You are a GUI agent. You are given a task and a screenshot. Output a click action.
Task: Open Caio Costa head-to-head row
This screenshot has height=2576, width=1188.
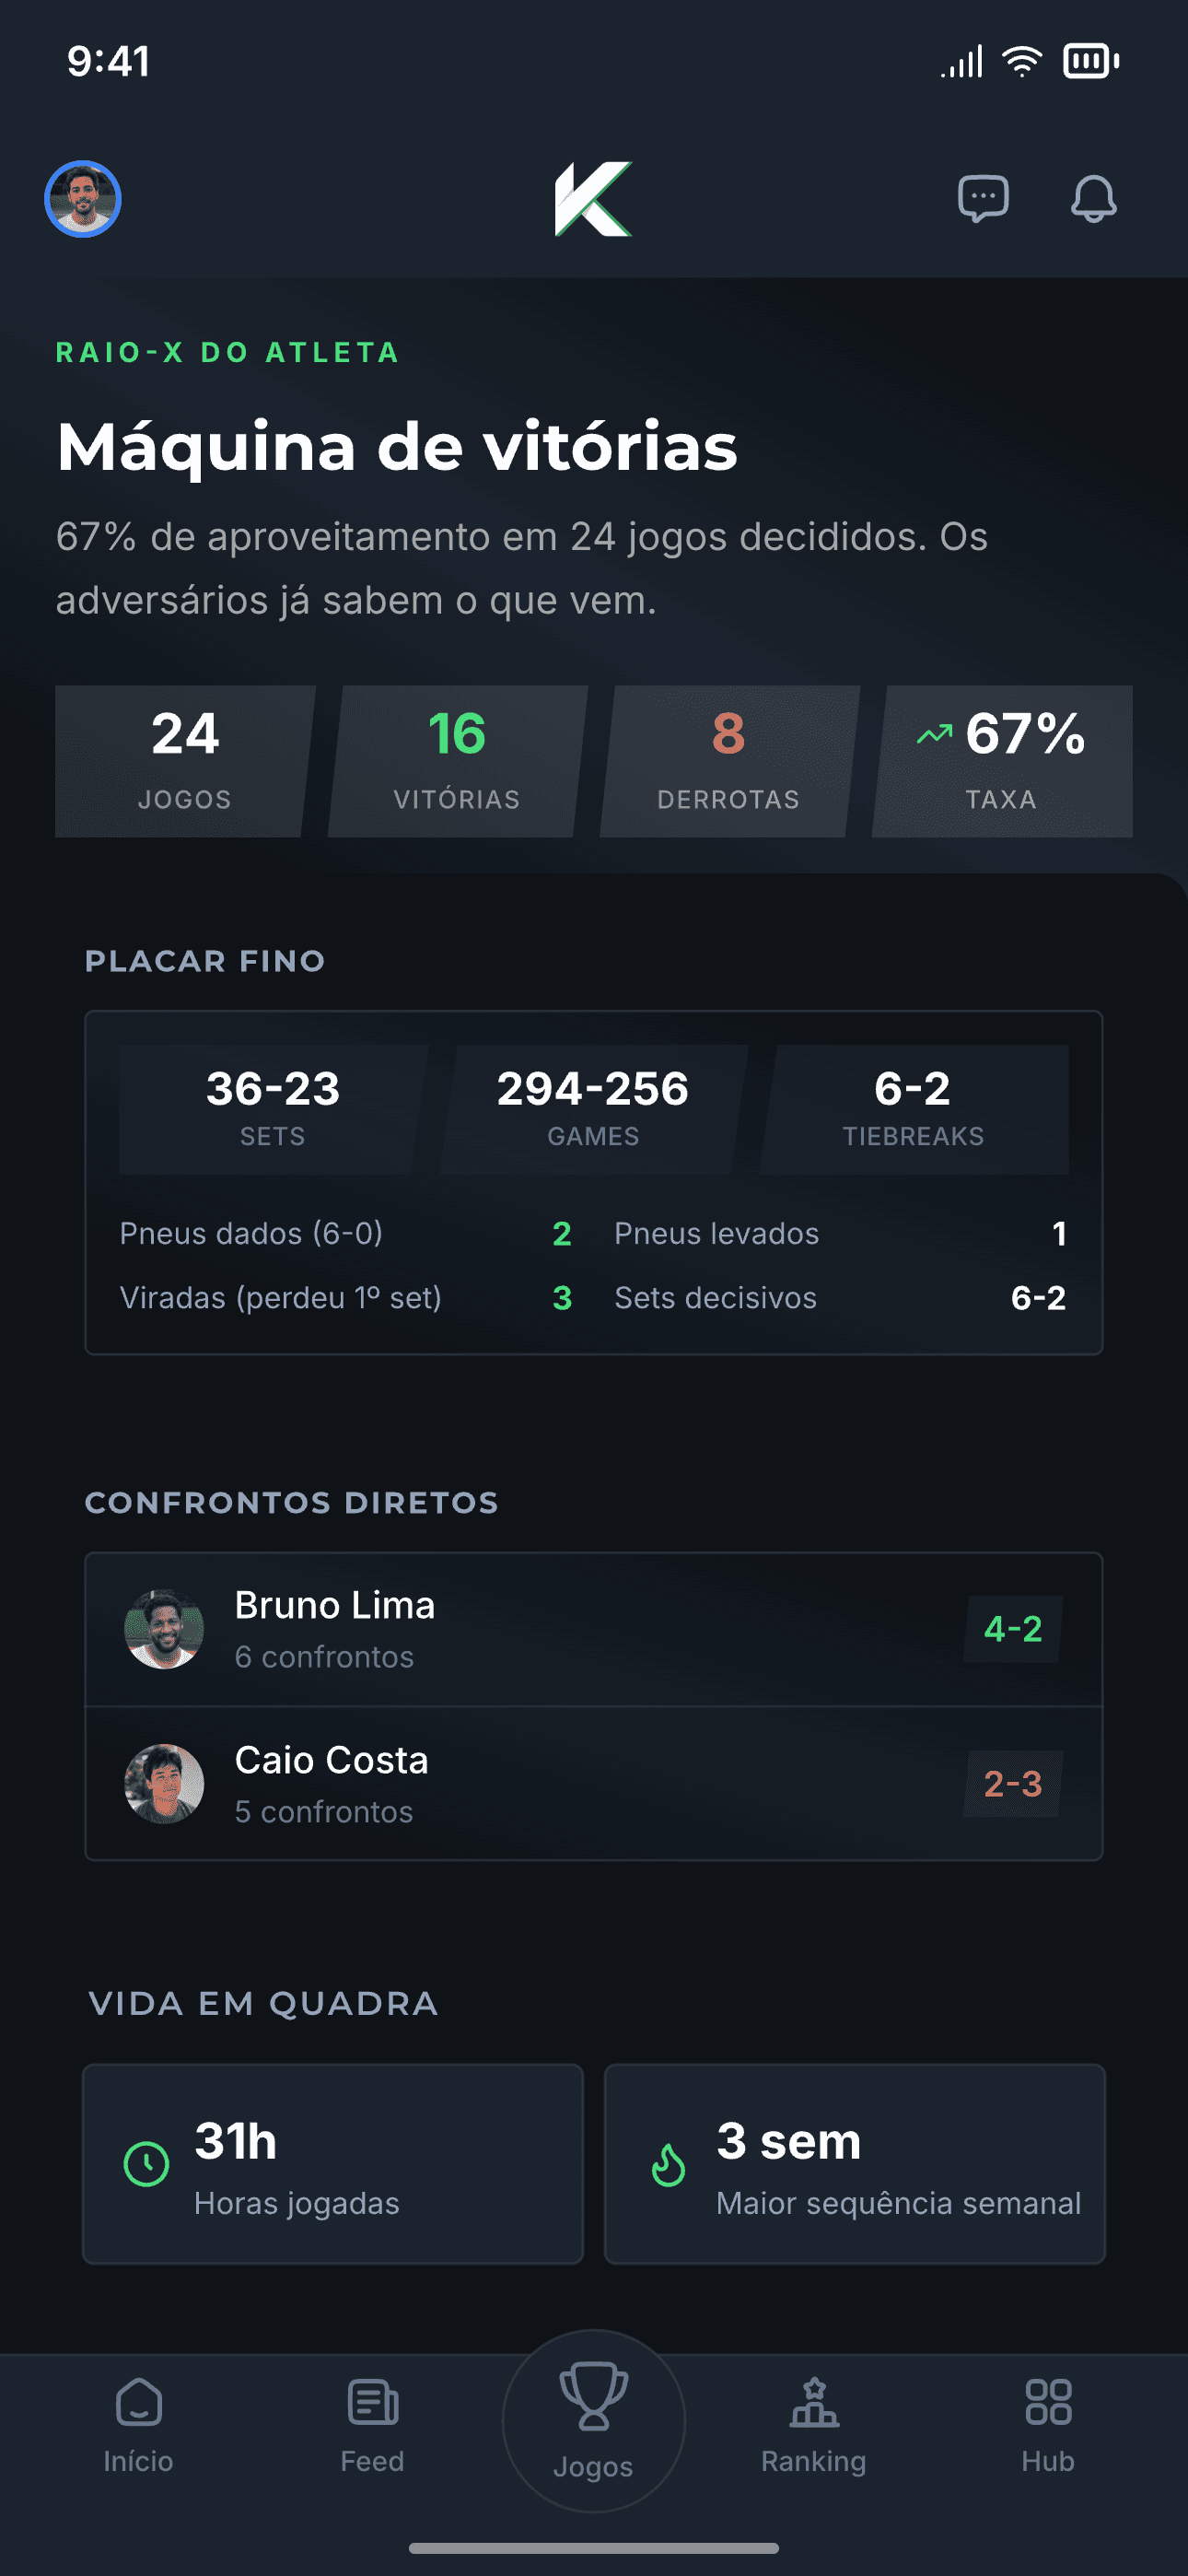pos(594,1784)
